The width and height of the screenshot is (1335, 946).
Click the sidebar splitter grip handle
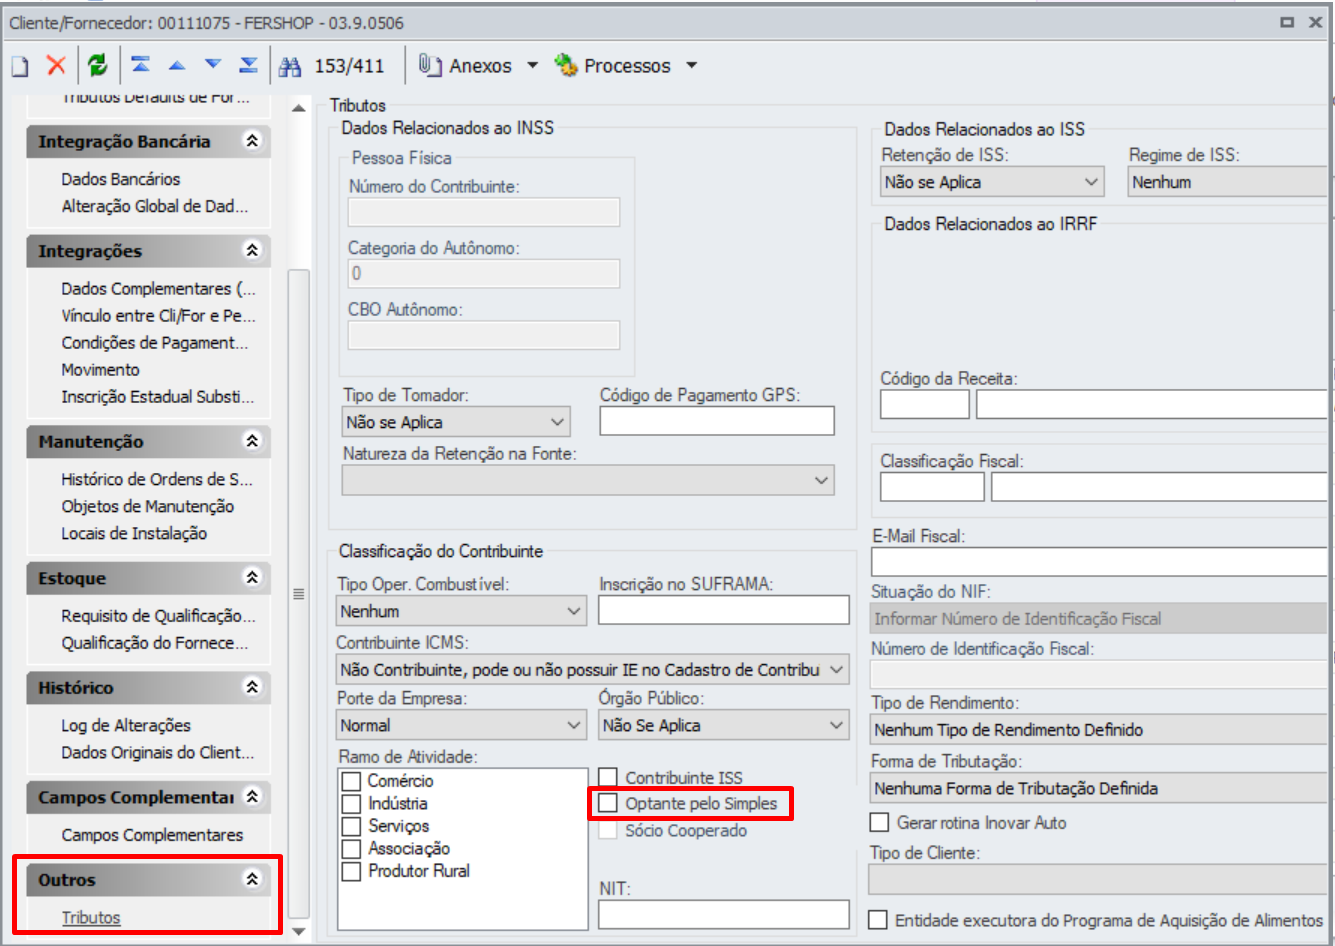tap(298, 593)
